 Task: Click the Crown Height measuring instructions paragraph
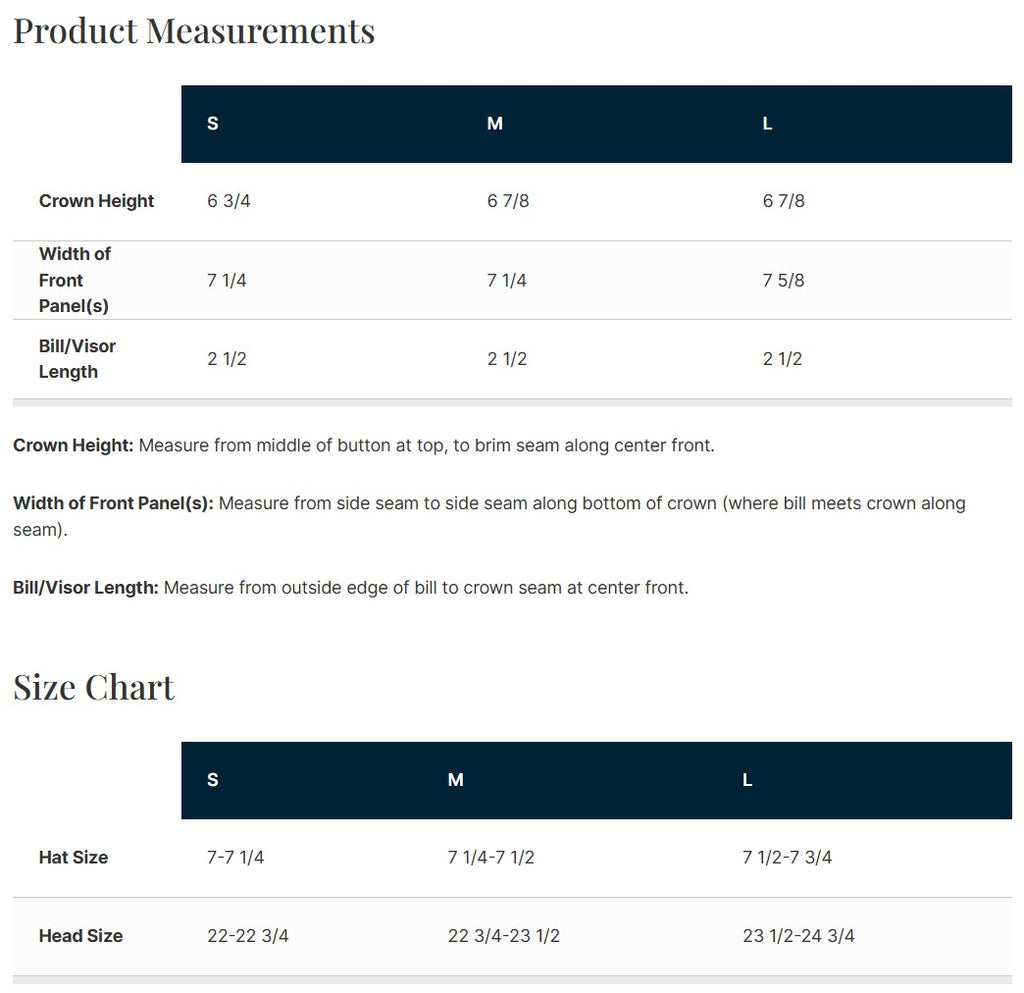pyautogui.click(x=364, y=445)
